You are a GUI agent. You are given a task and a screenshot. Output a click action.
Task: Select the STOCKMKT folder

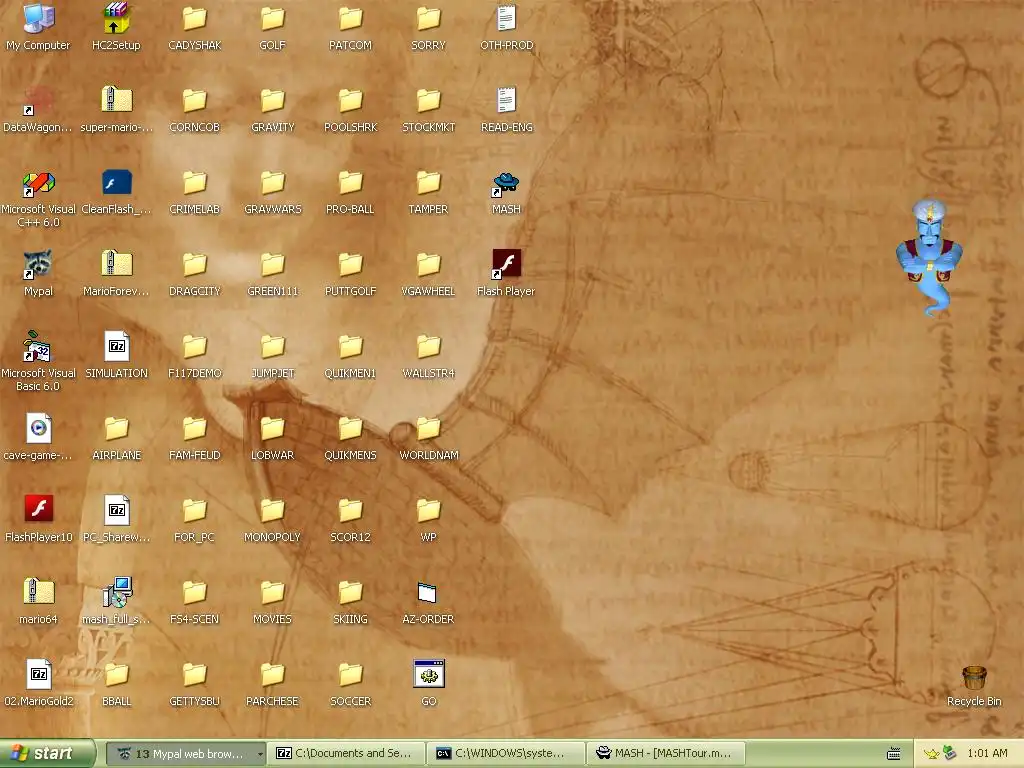pyautogui.click(x=428, y=101)
